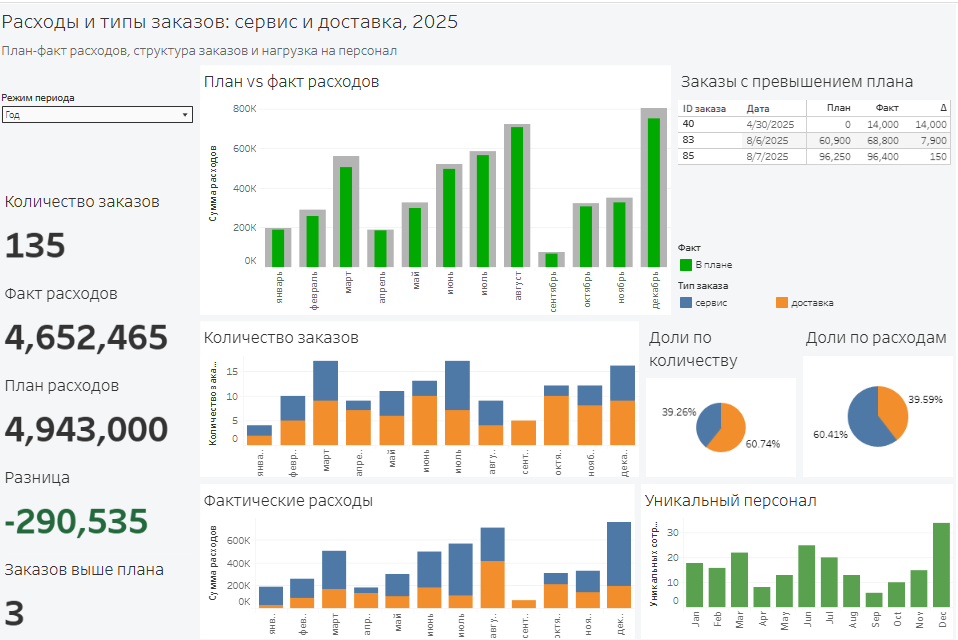The image size is (958, 640).
Task: Click the Заказы с превышением плана title
Action: click(x=797, y=82)
